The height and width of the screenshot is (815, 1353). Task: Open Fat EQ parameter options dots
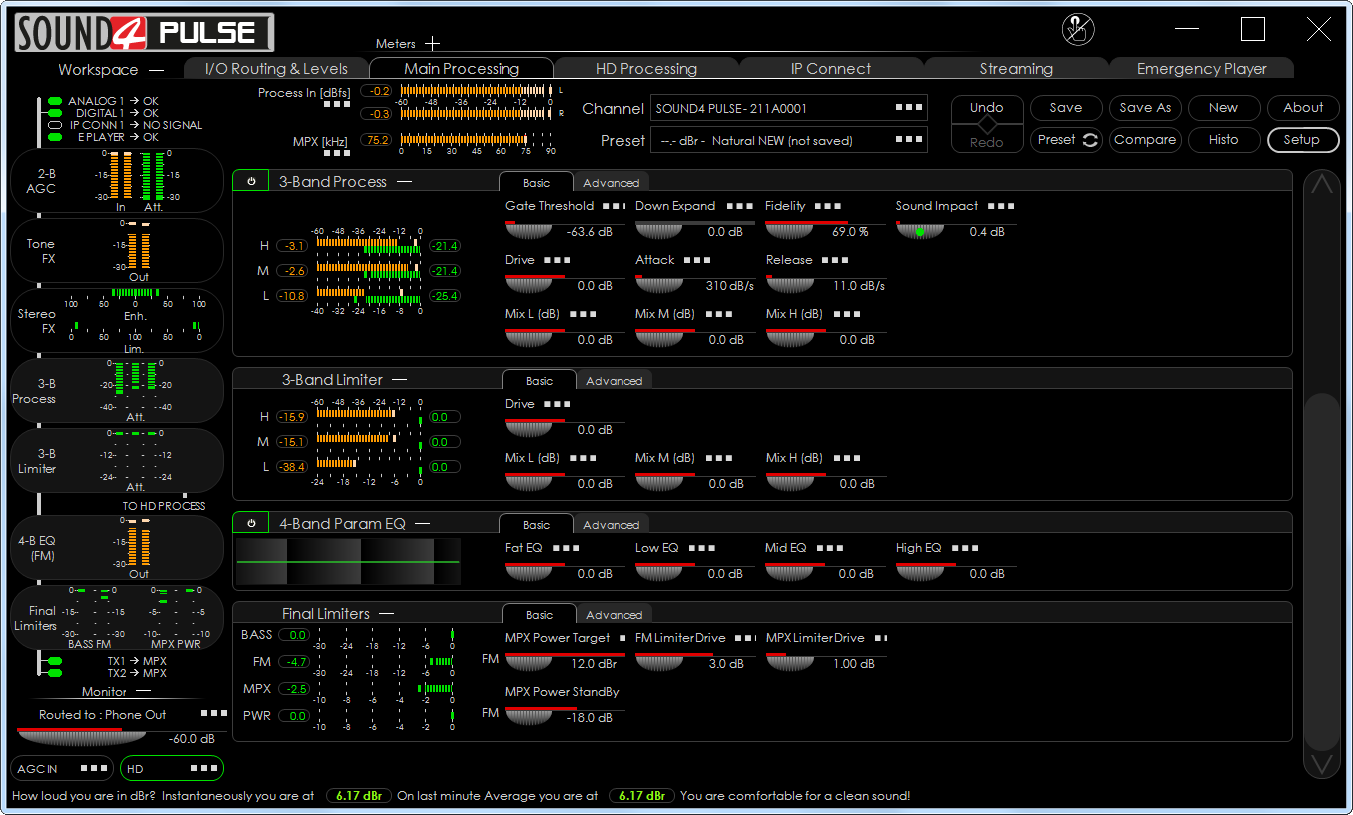[x=566, y=548]
